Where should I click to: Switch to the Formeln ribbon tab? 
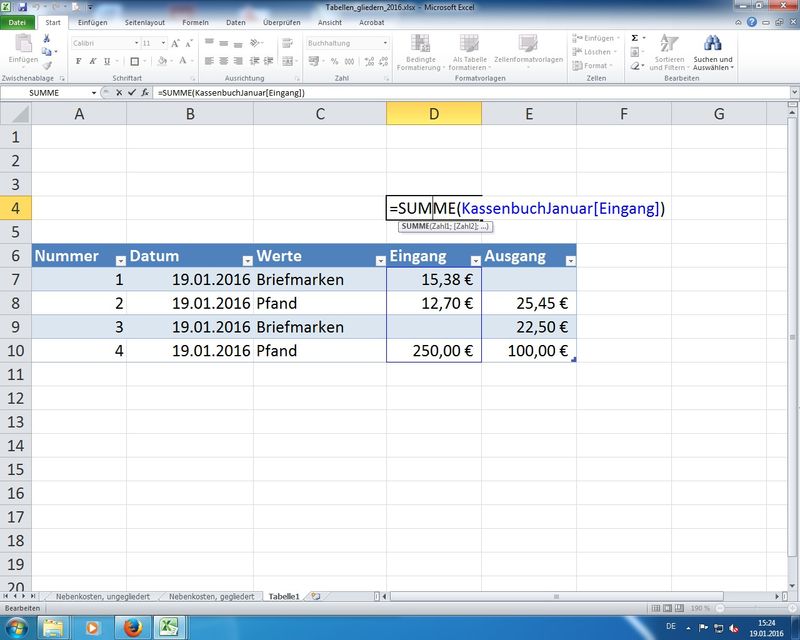click(196, 22)
